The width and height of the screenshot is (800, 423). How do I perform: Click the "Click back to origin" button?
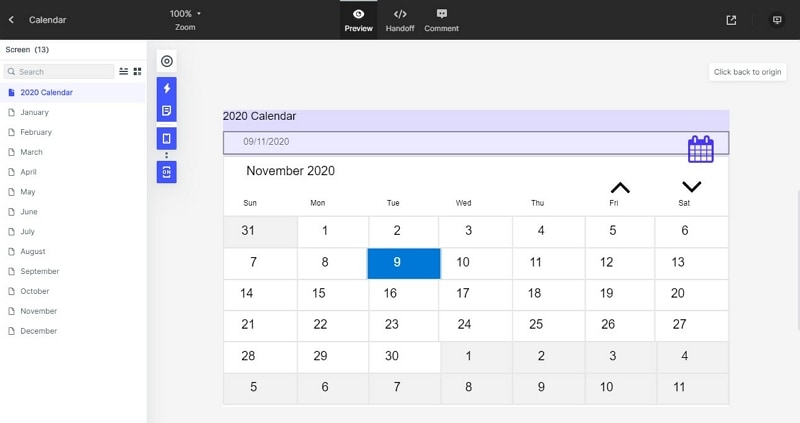click(x=749, y=72)
